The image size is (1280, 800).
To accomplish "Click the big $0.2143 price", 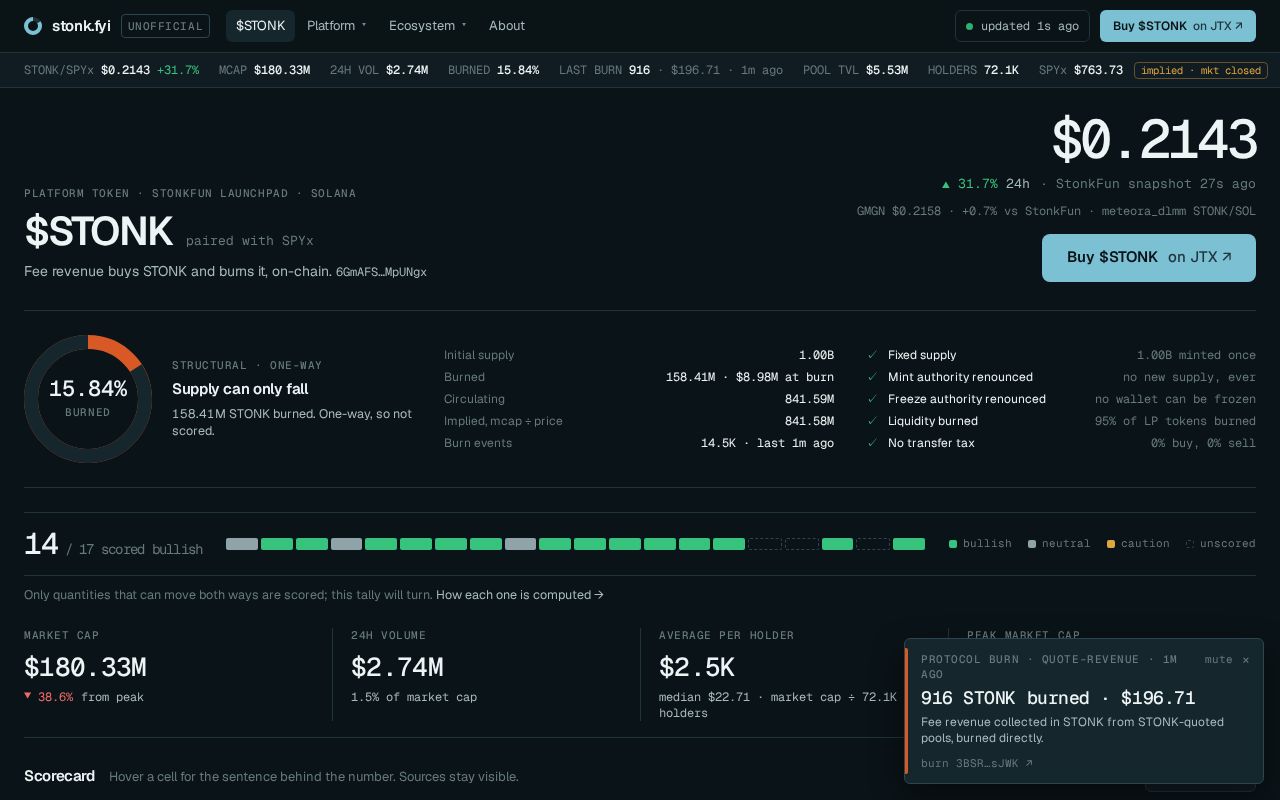I will pyautogui.click(x=1154, y=140).
